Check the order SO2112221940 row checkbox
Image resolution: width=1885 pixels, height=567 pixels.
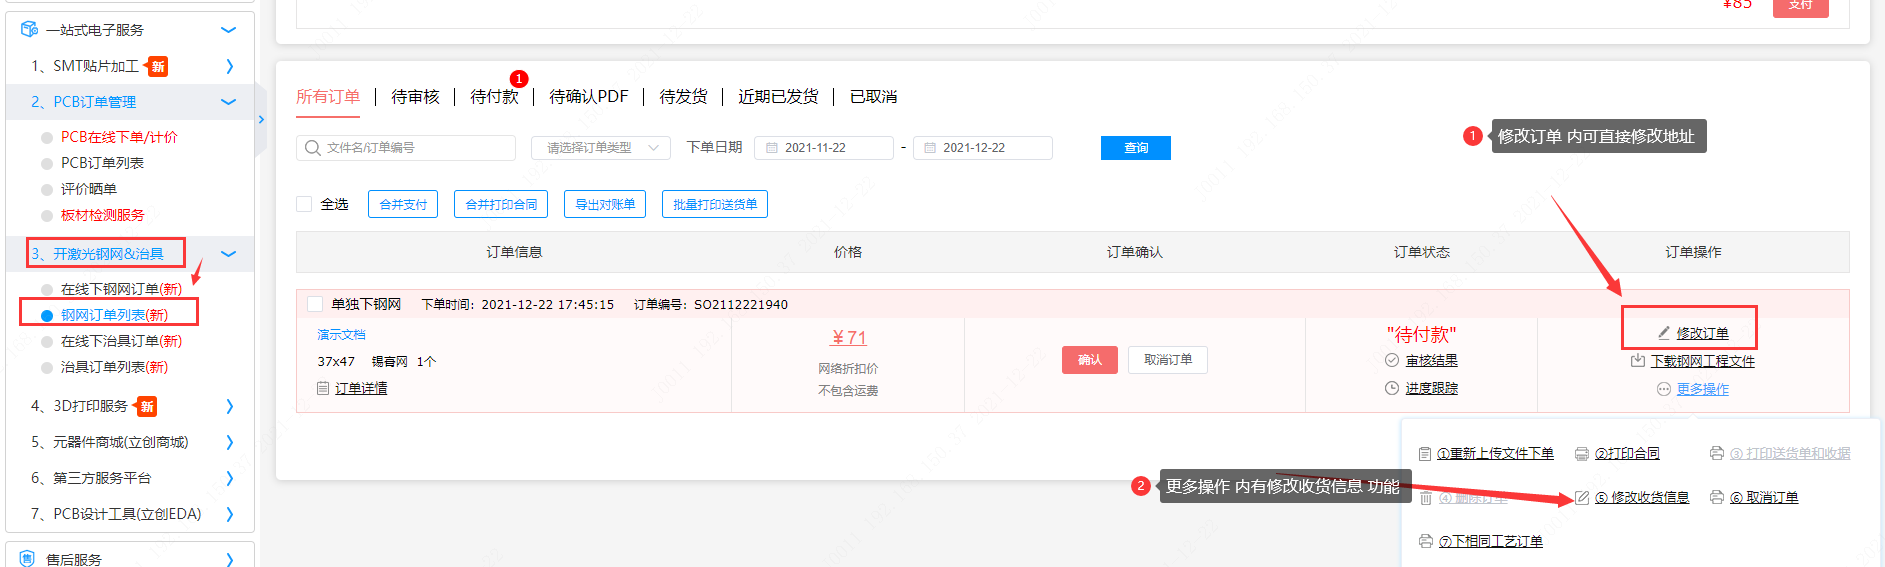[x=315, y=304]
